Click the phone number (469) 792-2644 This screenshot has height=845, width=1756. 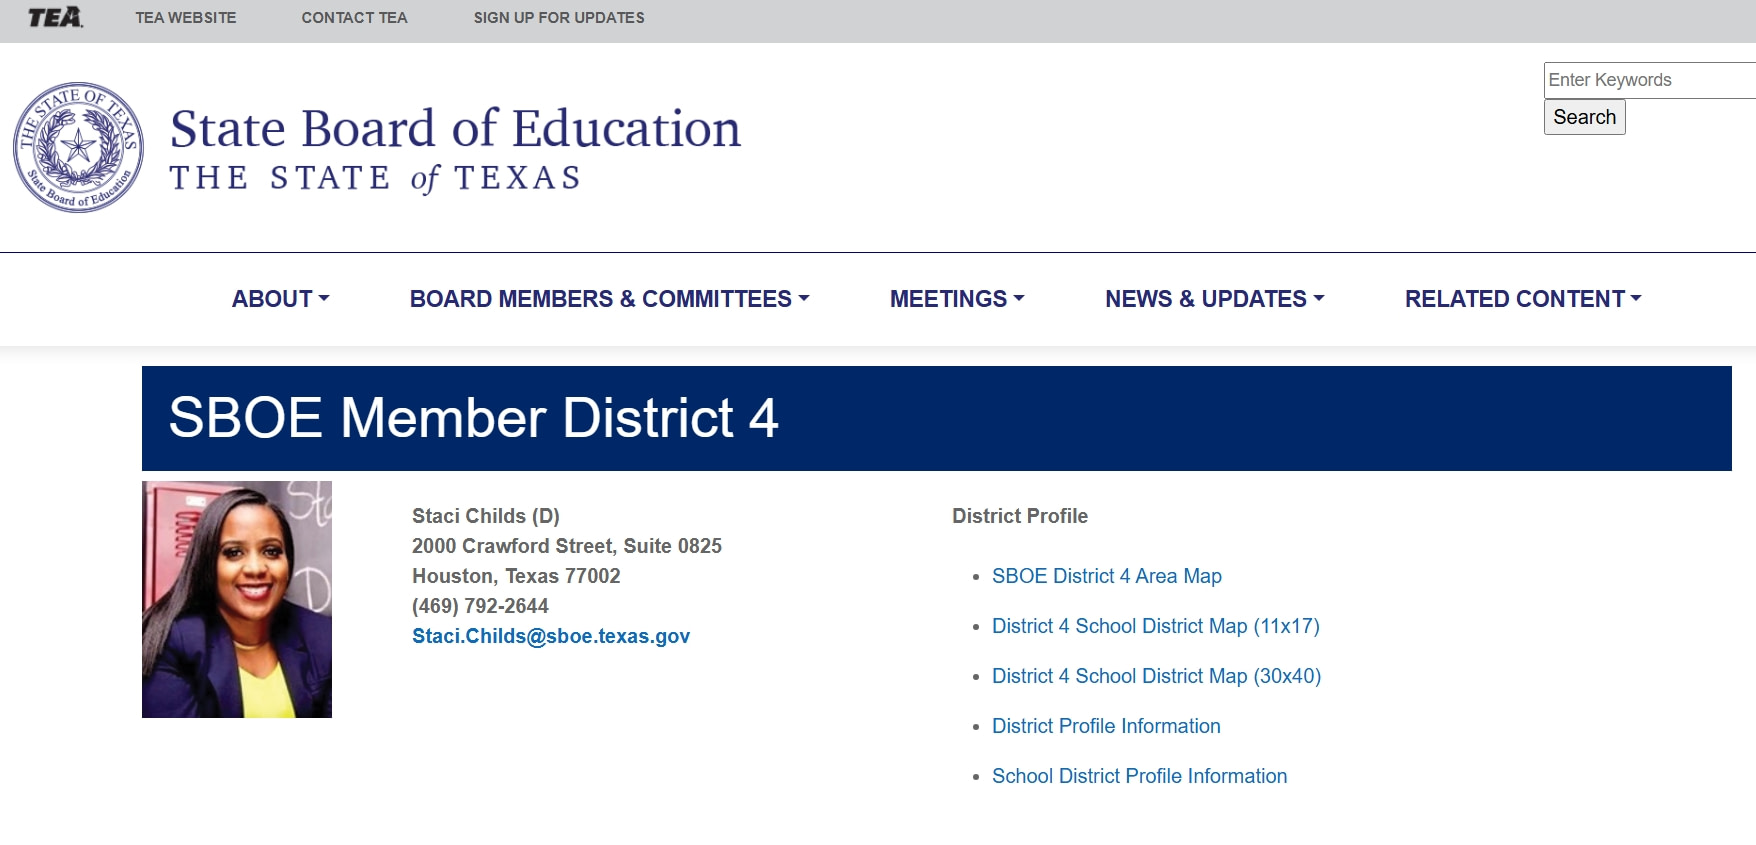pyautogui.click(x=480, y=606)
